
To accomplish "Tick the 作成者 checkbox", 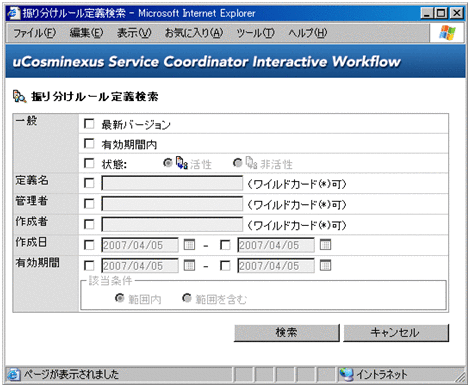I will click(89, 224).
